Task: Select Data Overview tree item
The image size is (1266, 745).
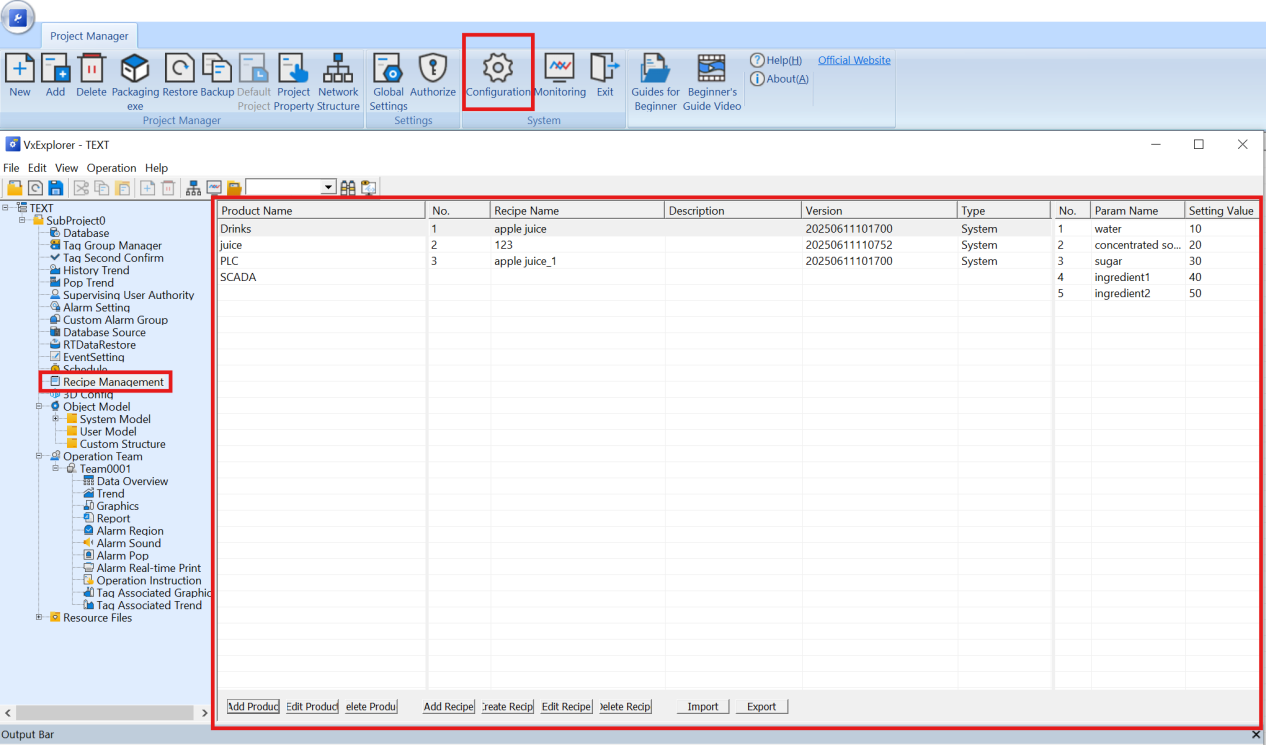Action: (x=132, y=481)
